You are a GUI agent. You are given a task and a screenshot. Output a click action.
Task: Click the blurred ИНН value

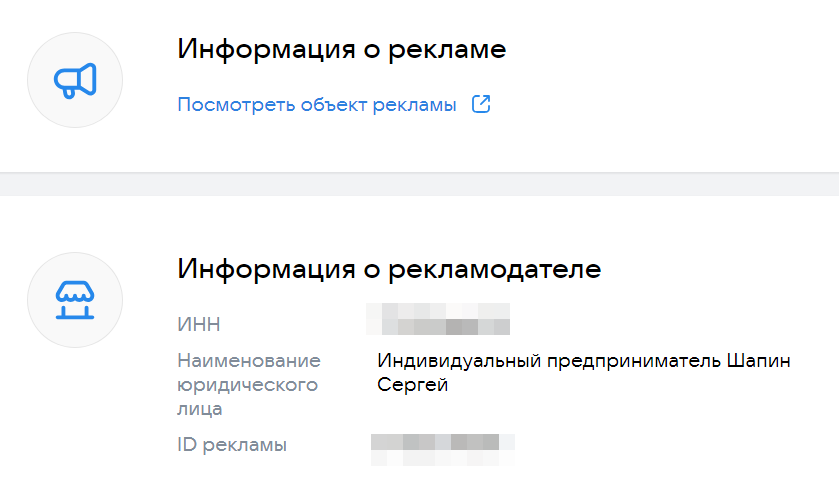click(x=438, y=319)
